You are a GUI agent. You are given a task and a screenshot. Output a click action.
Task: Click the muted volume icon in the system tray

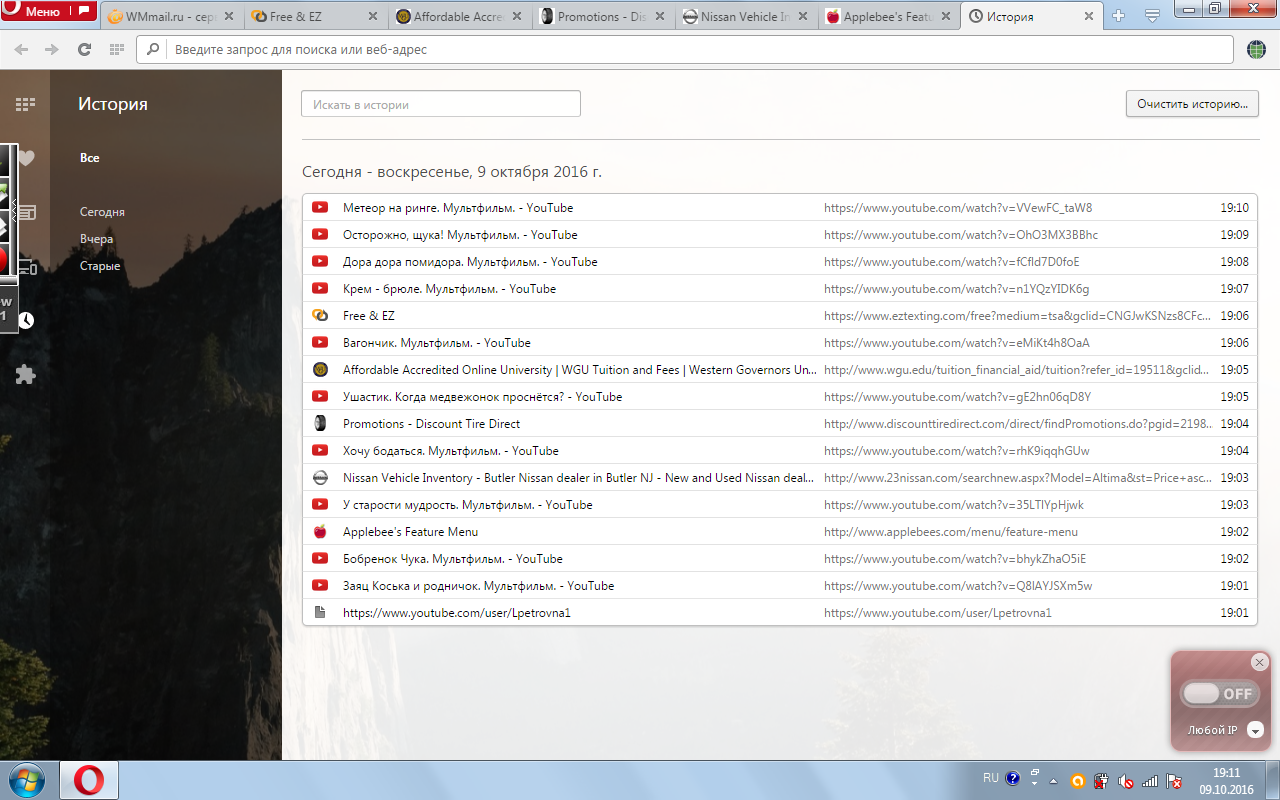tap(1126, 780)
